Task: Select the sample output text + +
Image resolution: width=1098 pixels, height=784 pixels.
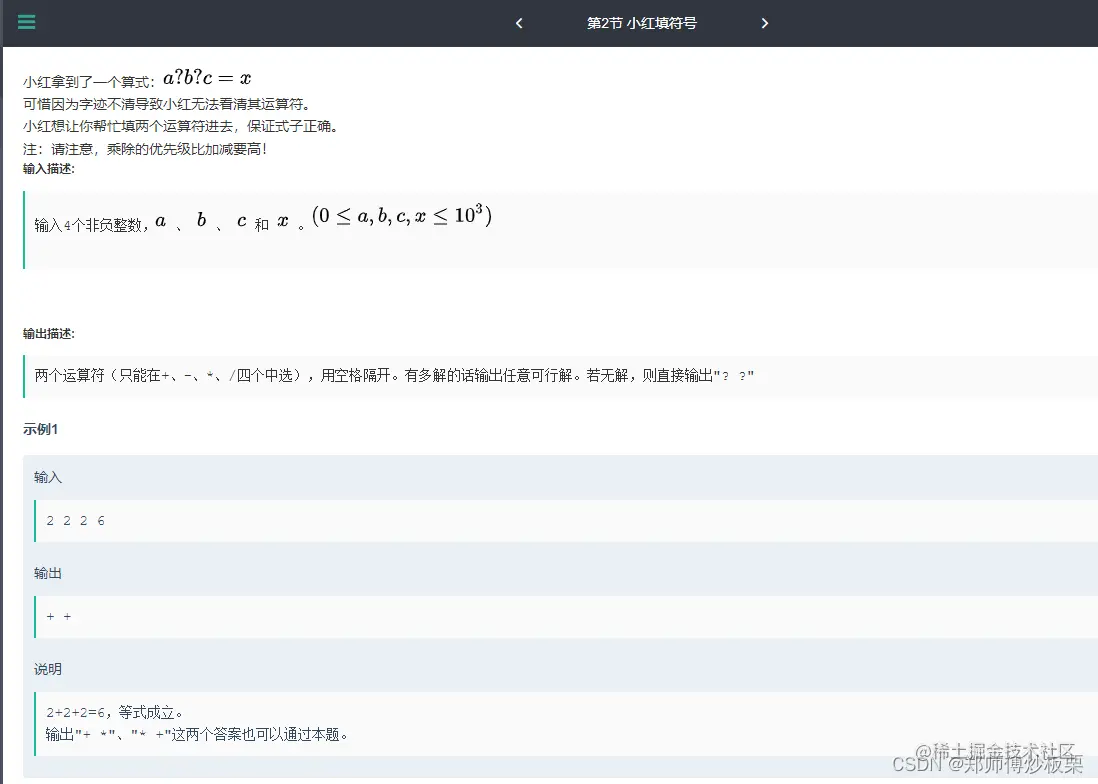Action: point(58,616)
